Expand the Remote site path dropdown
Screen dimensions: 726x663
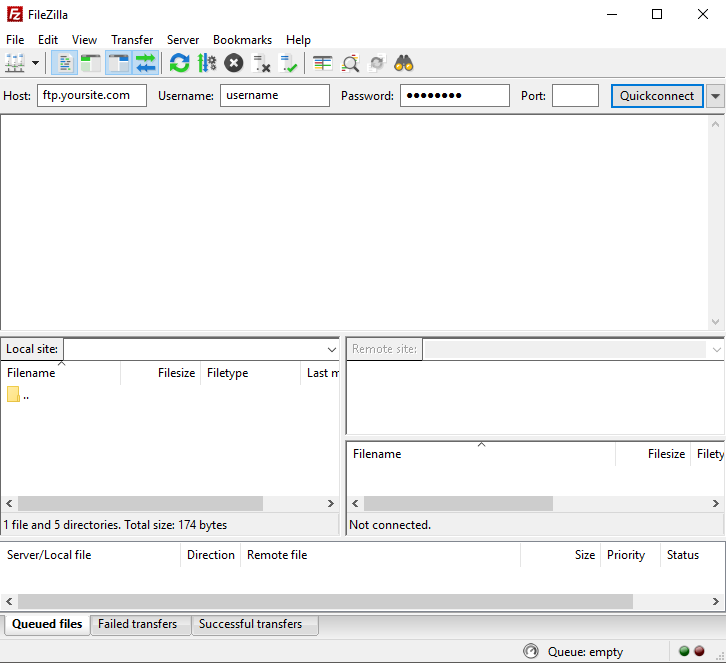click(717, 350)
